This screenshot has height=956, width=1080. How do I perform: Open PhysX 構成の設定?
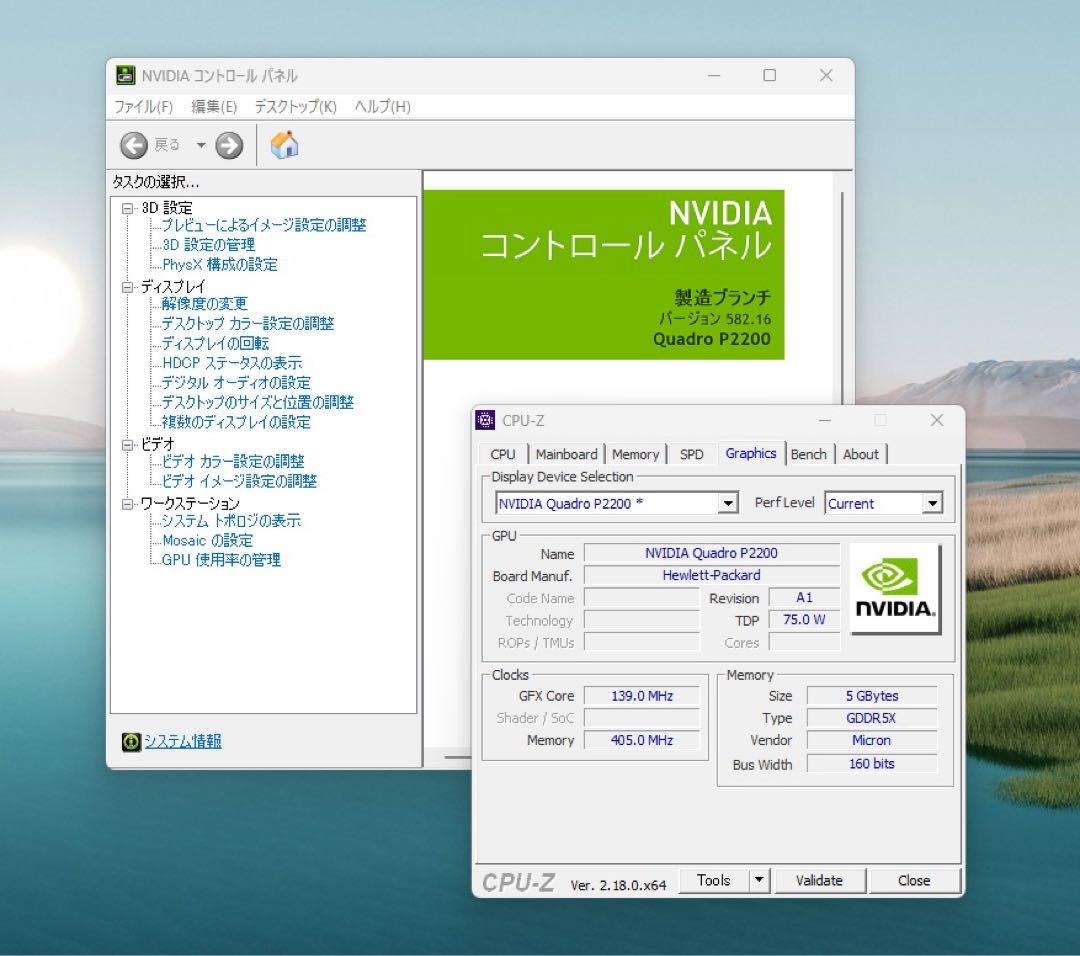[x=220, y=264]
